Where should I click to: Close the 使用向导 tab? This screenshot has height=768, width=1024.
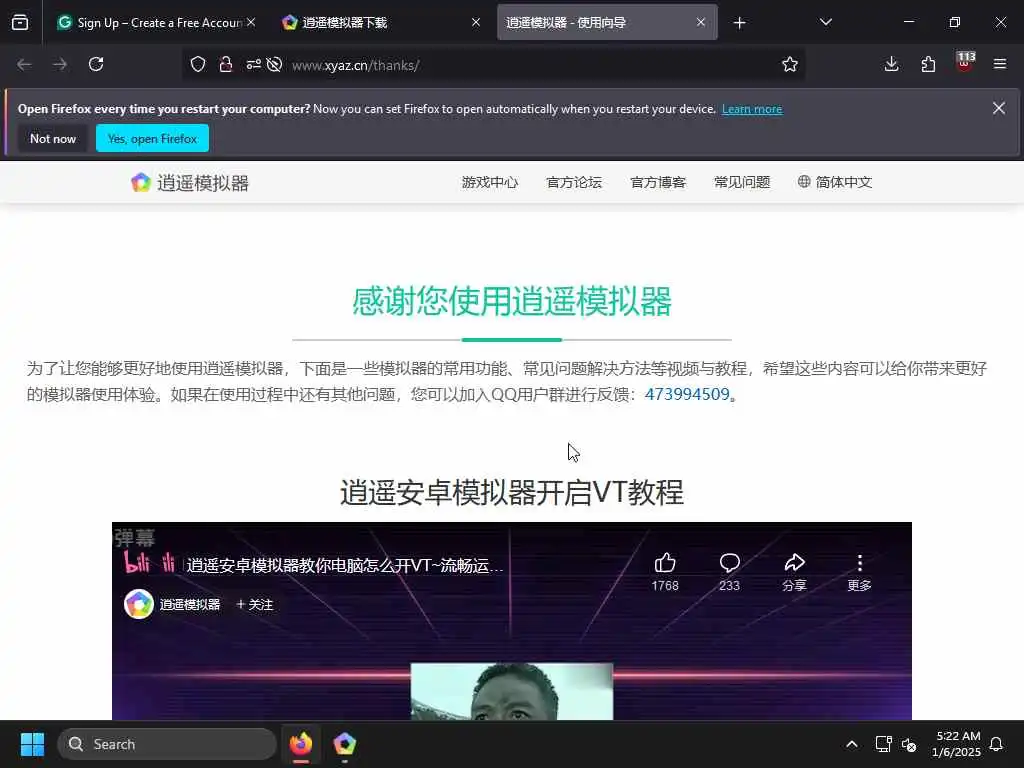point(701,22)
